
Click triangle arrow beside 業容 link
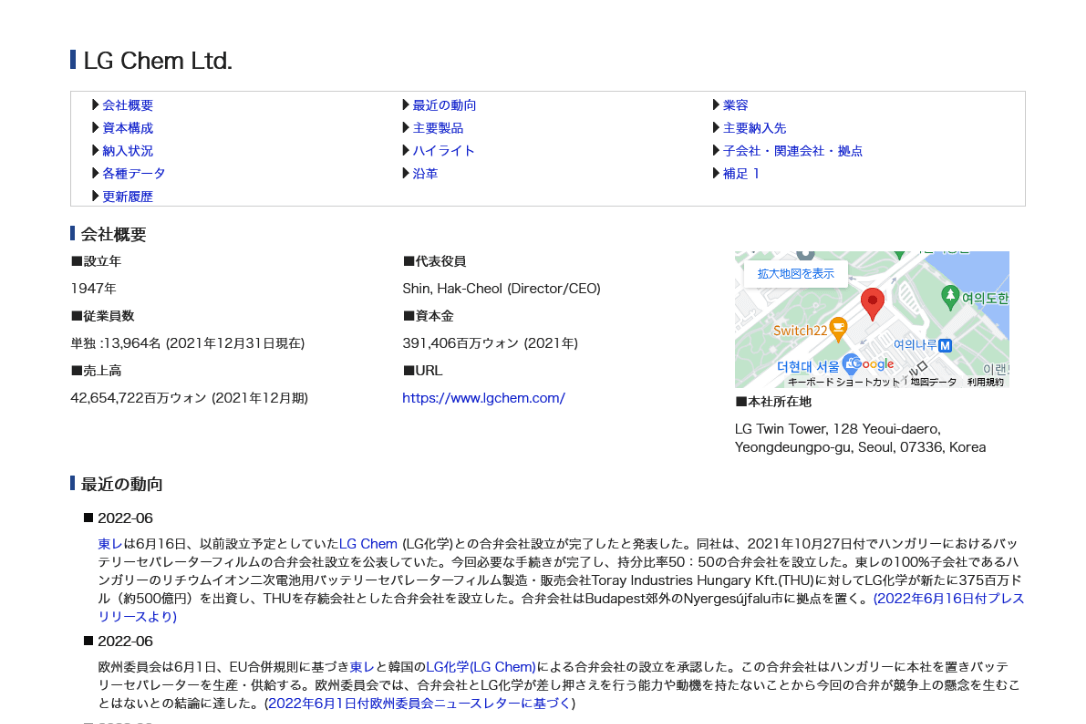(x=716, y=105)
